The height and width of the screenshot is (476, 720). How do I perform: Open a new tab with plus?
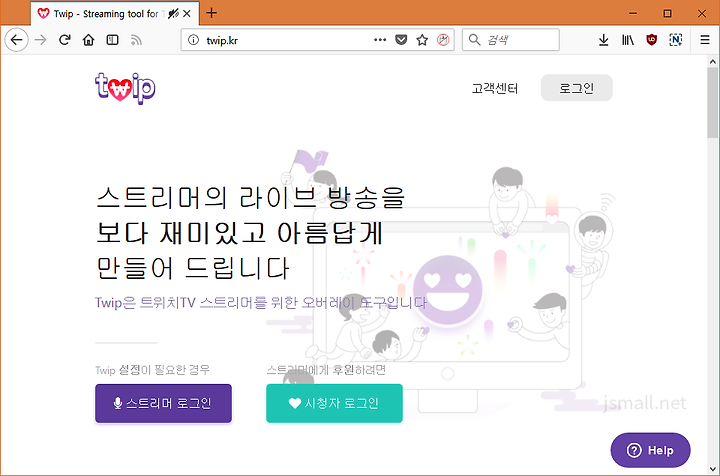coord(211,13)
